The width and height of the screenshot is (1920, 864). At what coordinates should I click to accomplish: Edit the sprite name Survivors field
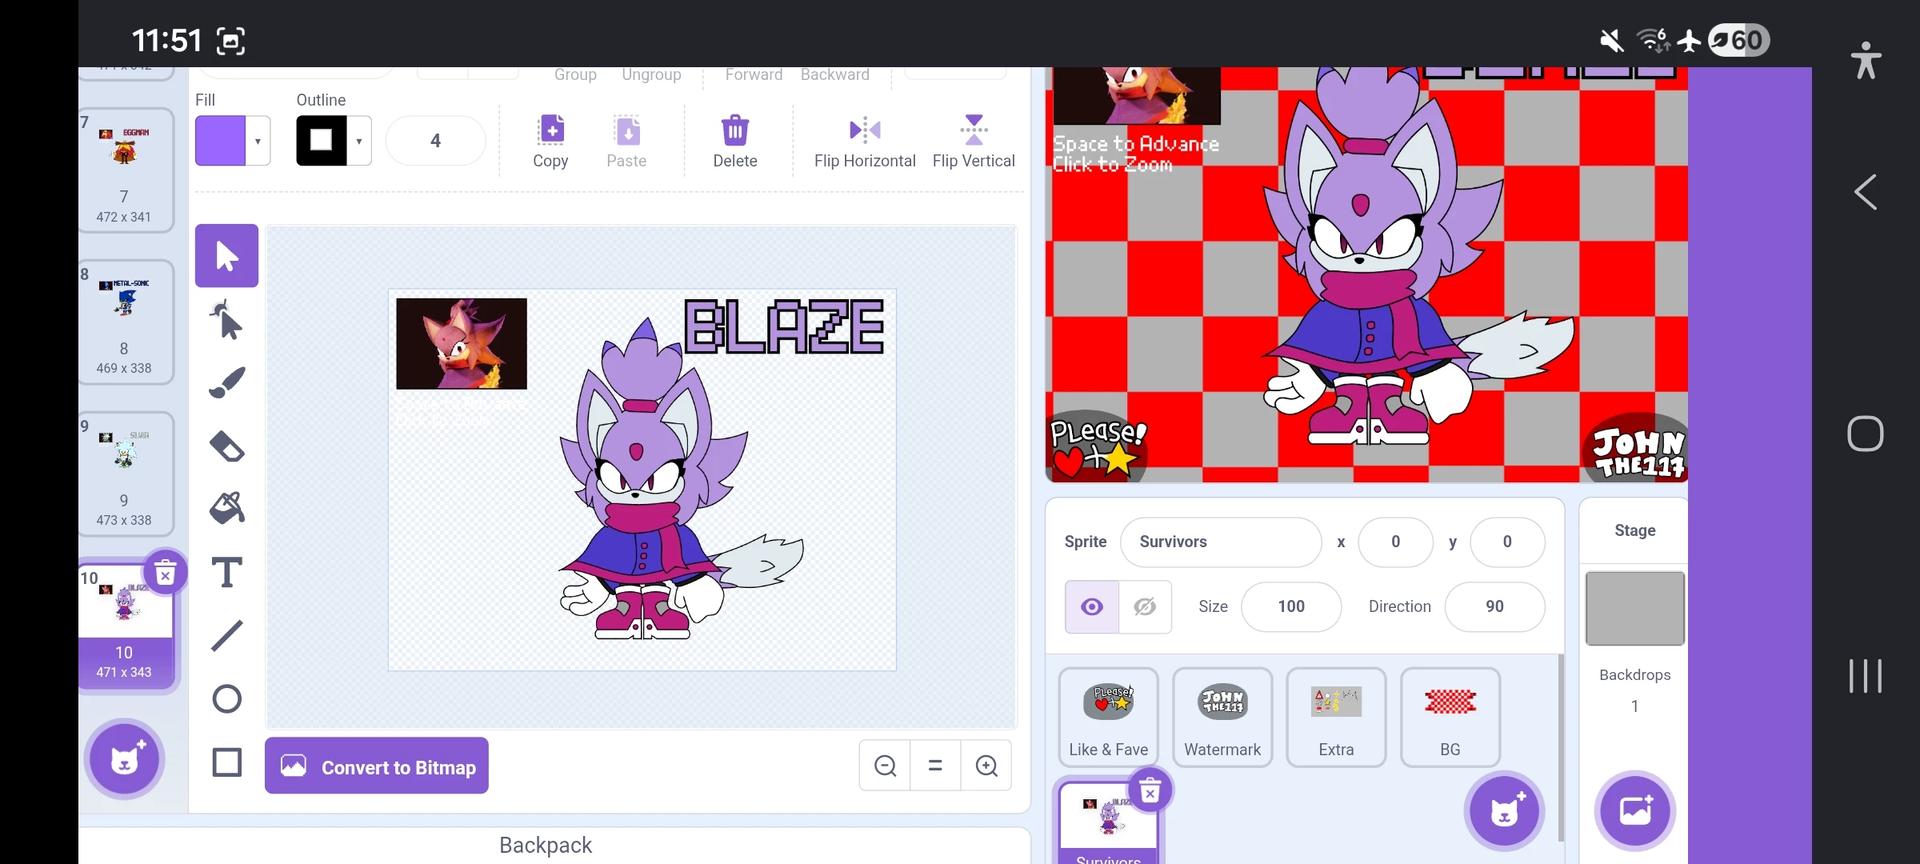tap(1221, 542)
